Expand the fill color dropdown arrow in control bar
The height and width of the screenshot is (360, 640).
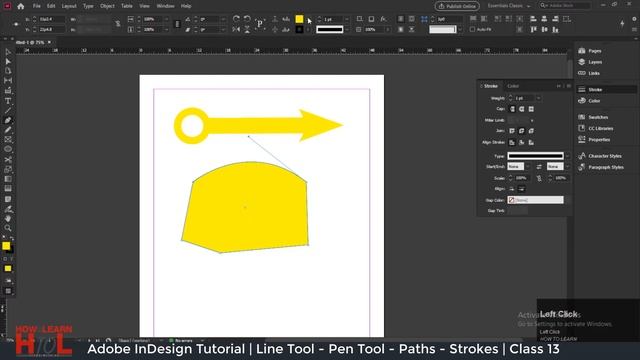(x=308, y=19)
